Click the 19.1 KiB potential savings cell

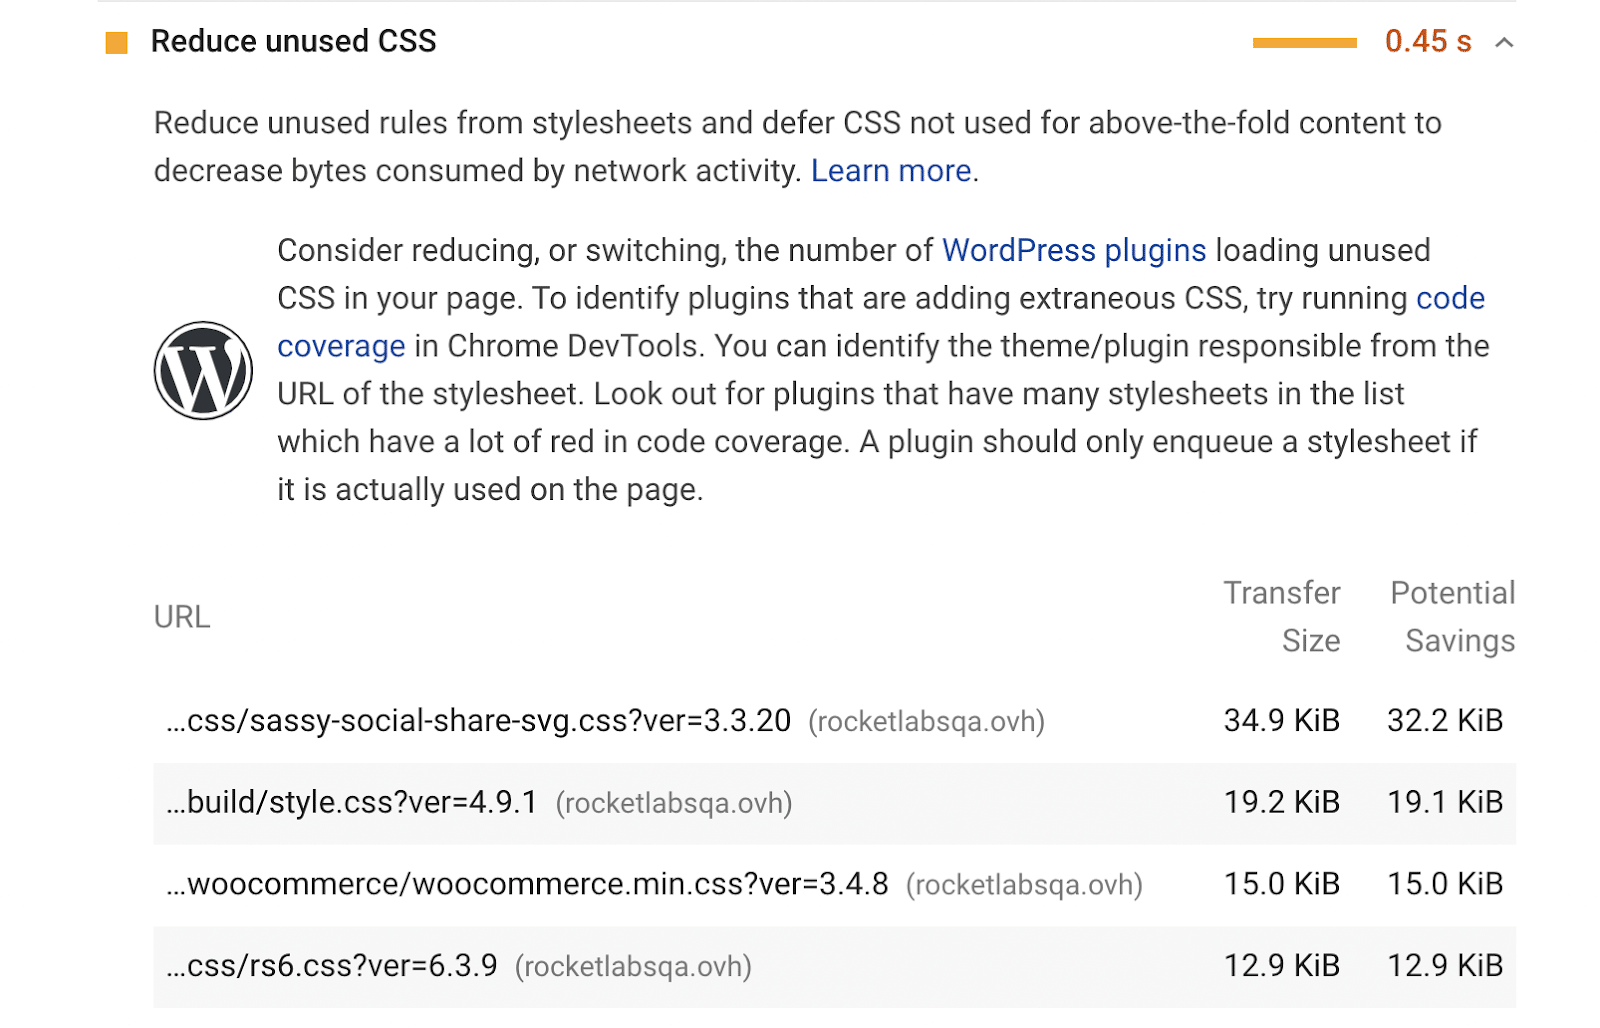pos(1444,803)
